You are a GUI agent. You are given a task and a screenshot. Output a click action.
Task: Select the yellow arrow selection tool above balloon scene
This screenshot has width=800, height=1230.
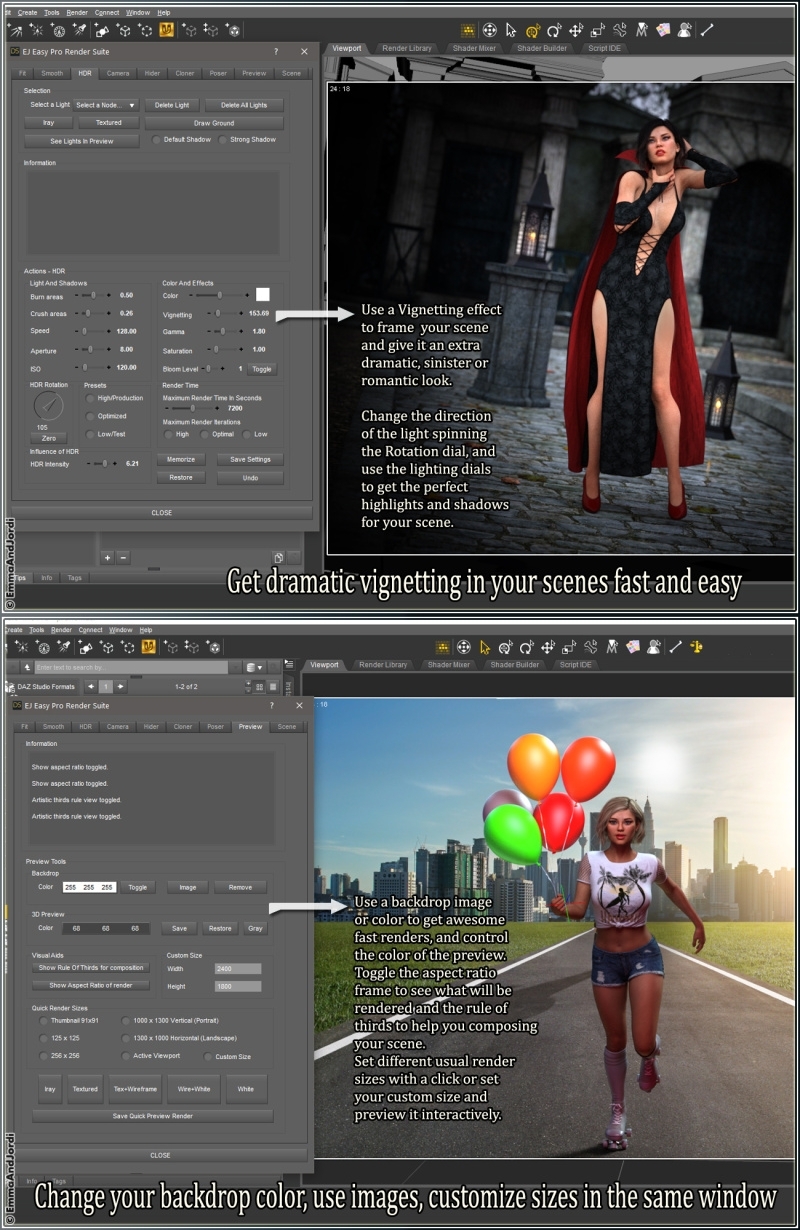(x=486, y=647)
